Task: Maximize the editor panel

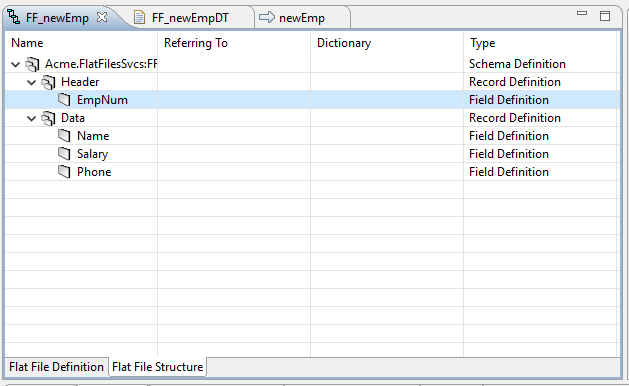Action: pyautogui.click(x=605, y=16)
